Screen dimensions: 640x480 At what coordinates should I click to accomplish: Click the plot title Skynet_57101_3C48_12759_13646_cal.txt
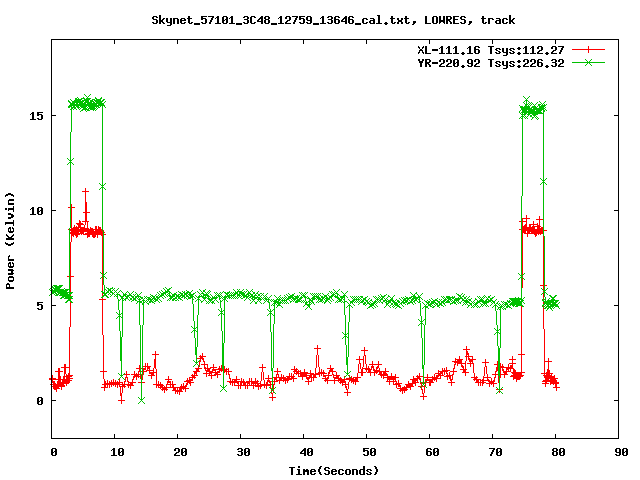point(284,20)
